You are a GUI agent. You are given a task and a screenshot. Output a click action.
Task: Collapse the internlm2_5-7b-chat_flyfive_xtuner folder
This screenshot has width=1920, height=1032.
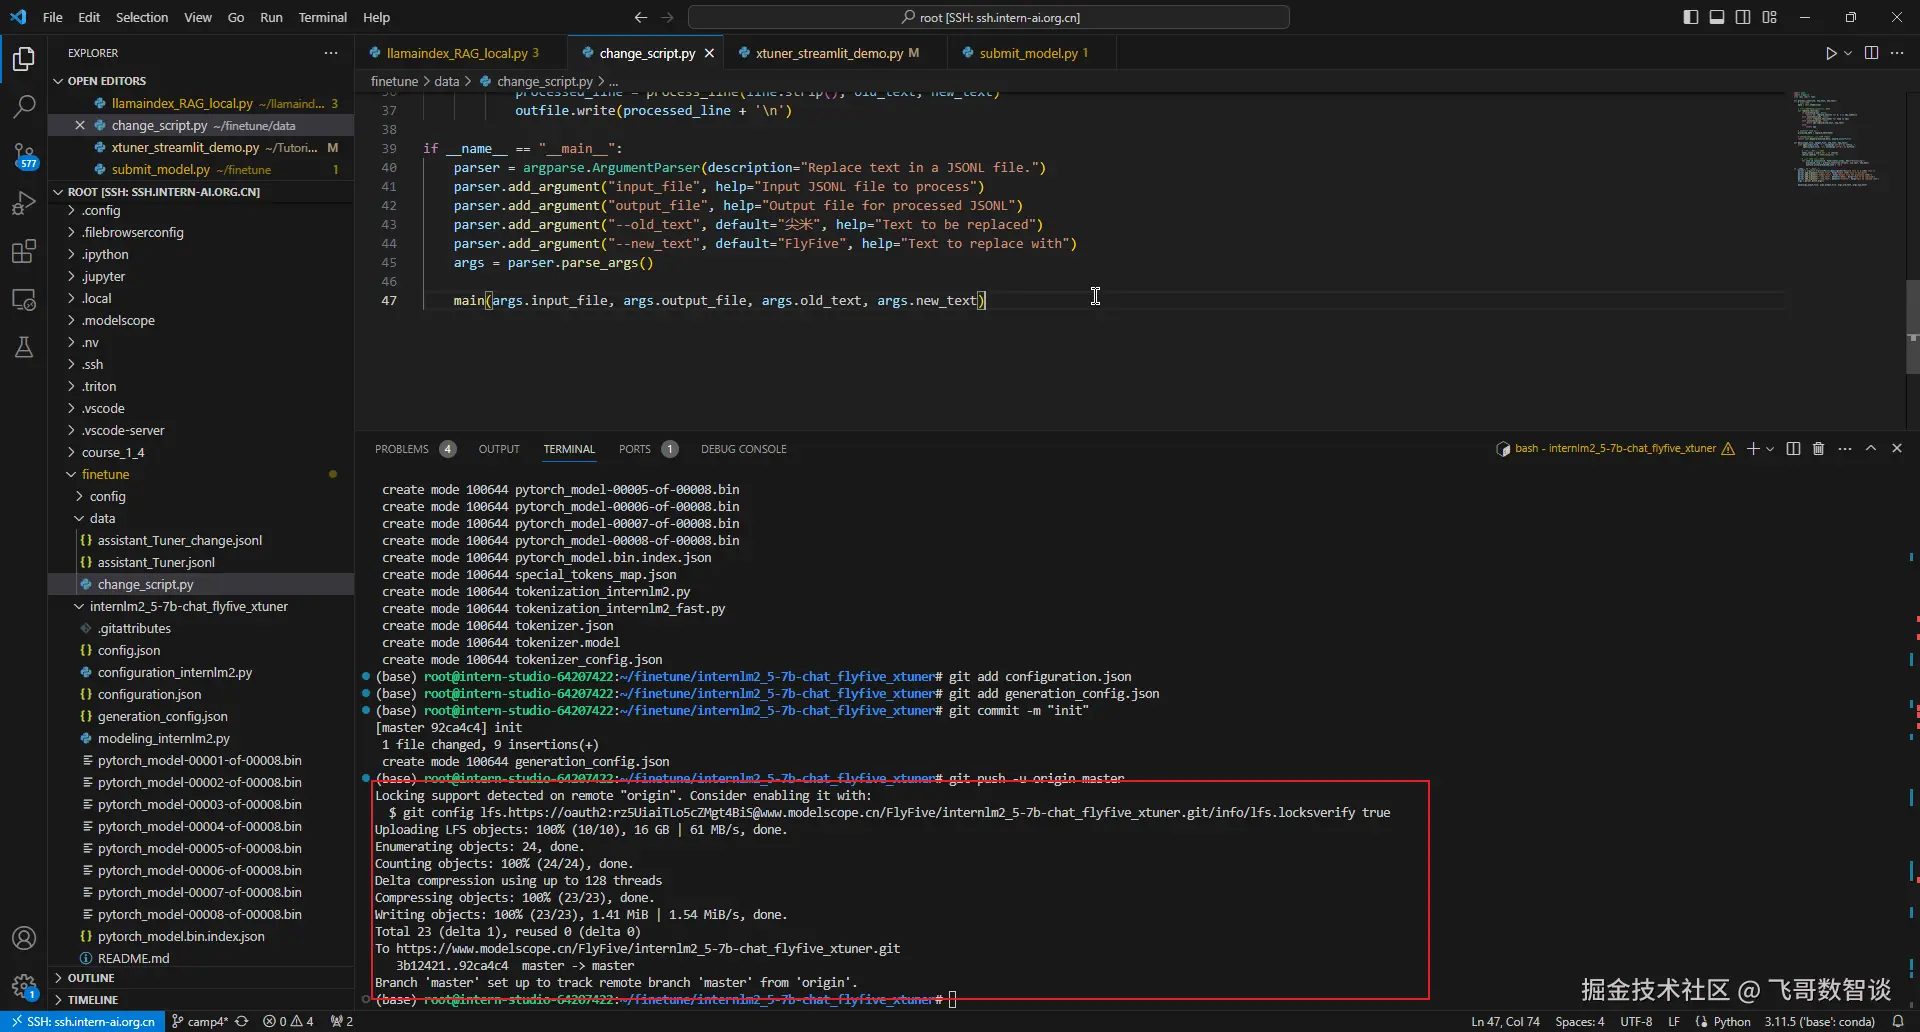[x=188, y=607]
